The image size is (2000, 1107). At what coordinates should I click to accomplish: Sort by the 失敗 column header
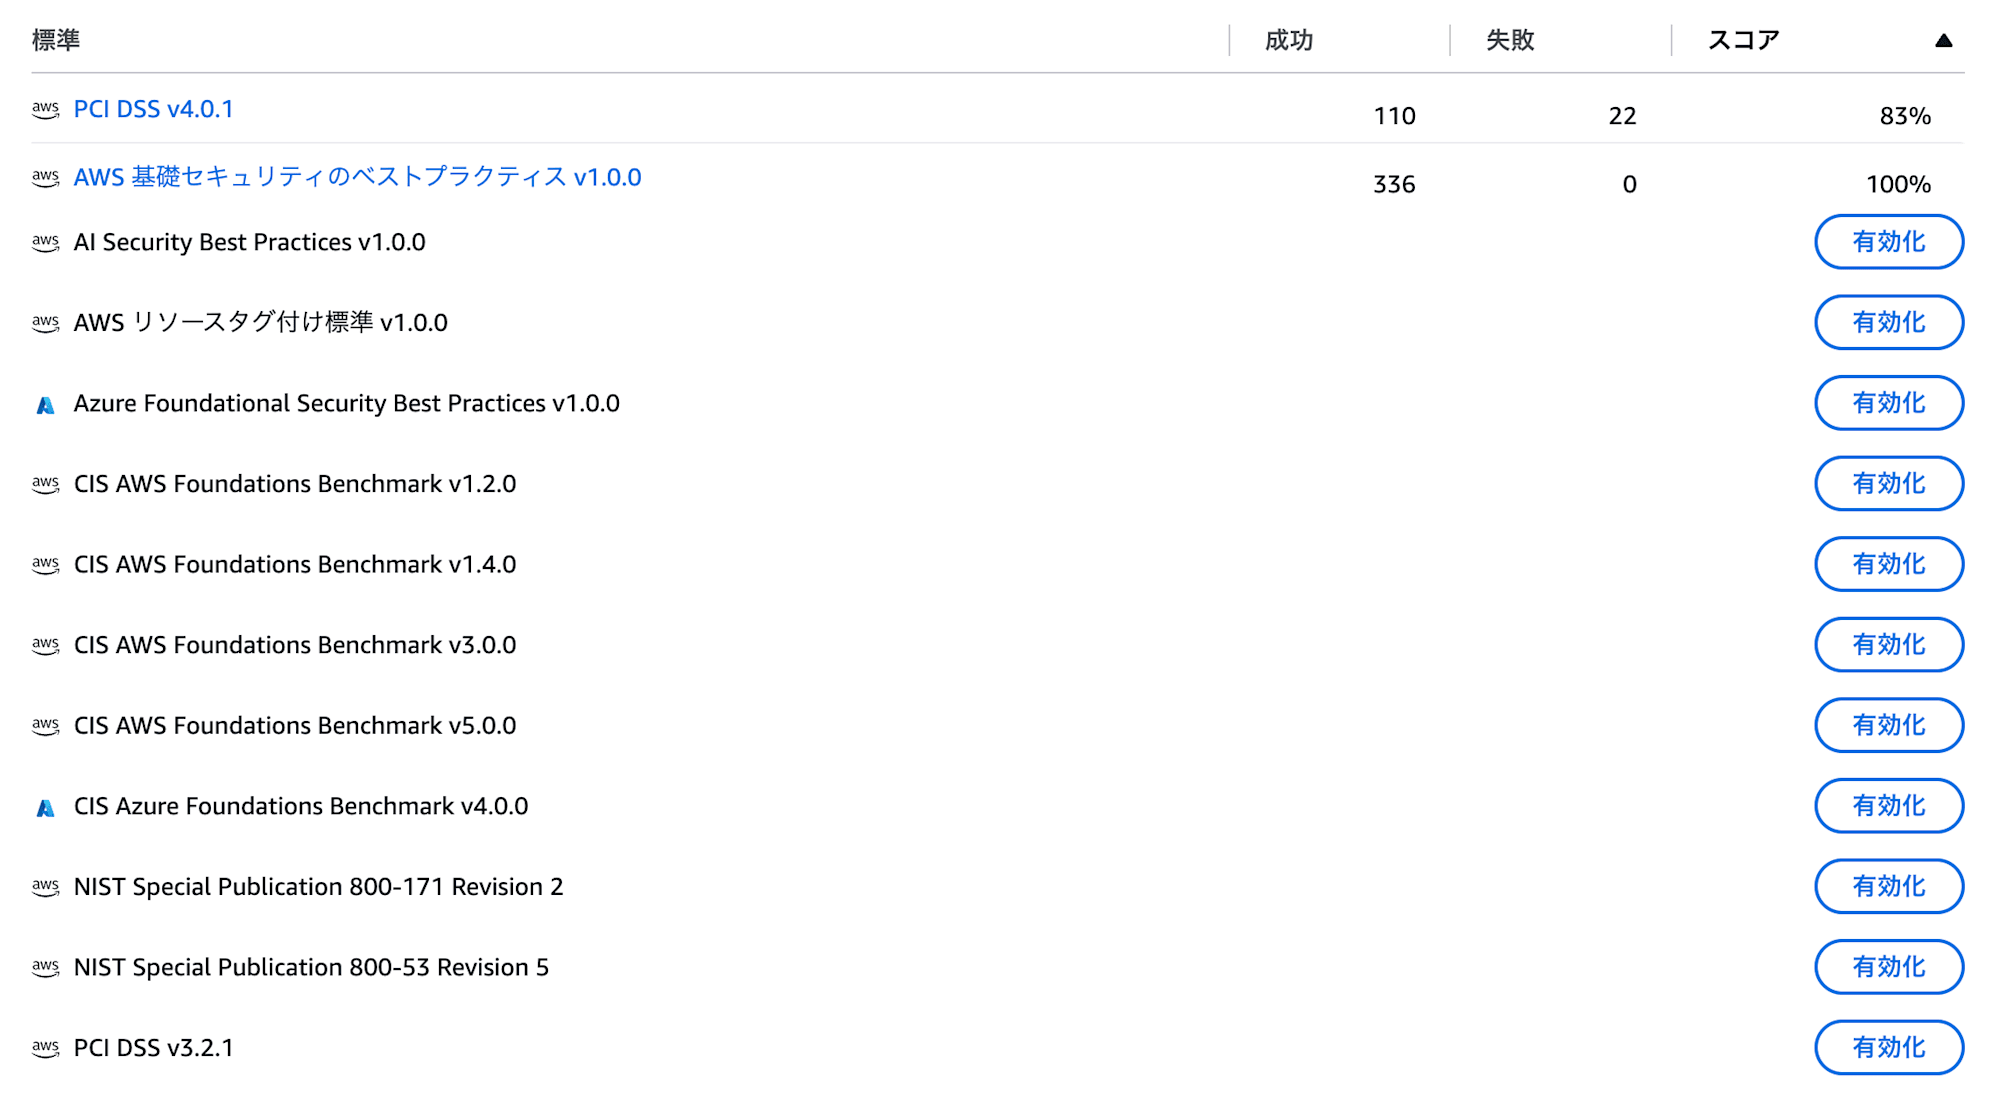[x=1509, y=40]
